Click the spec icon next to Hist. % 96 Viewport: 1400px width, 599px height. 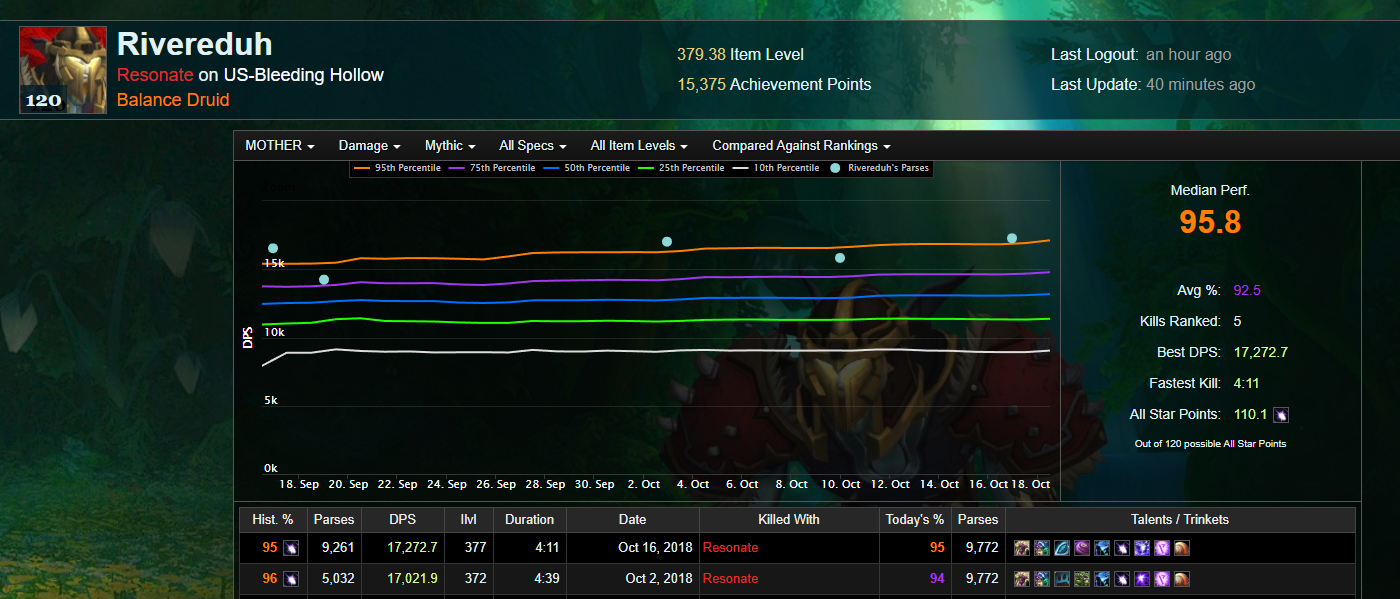291,579
